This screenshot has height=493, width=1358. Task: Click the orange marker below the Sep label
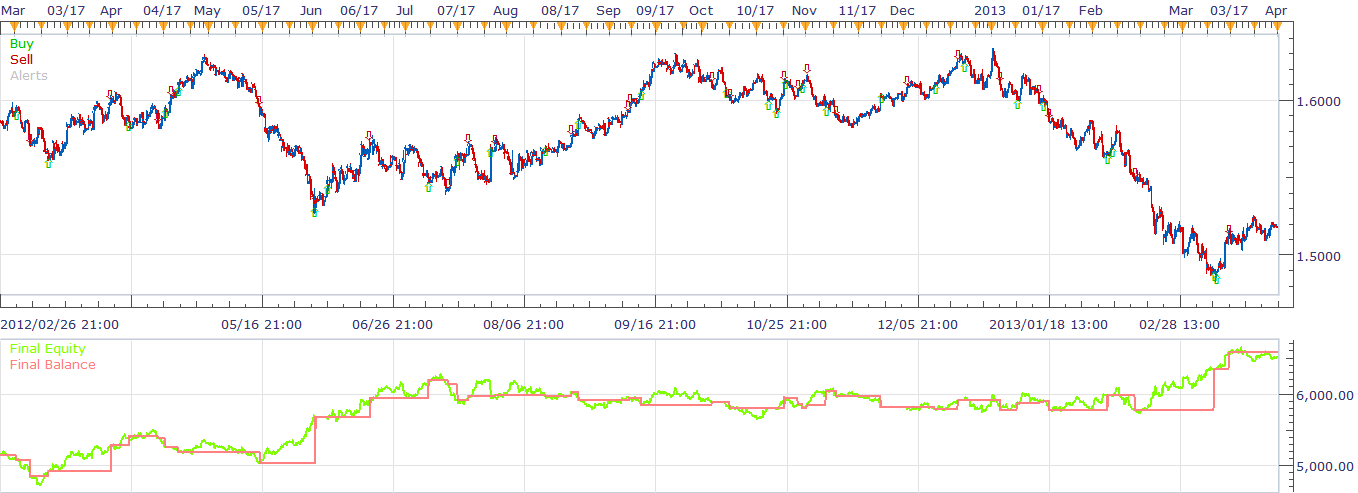click(608, 25)
